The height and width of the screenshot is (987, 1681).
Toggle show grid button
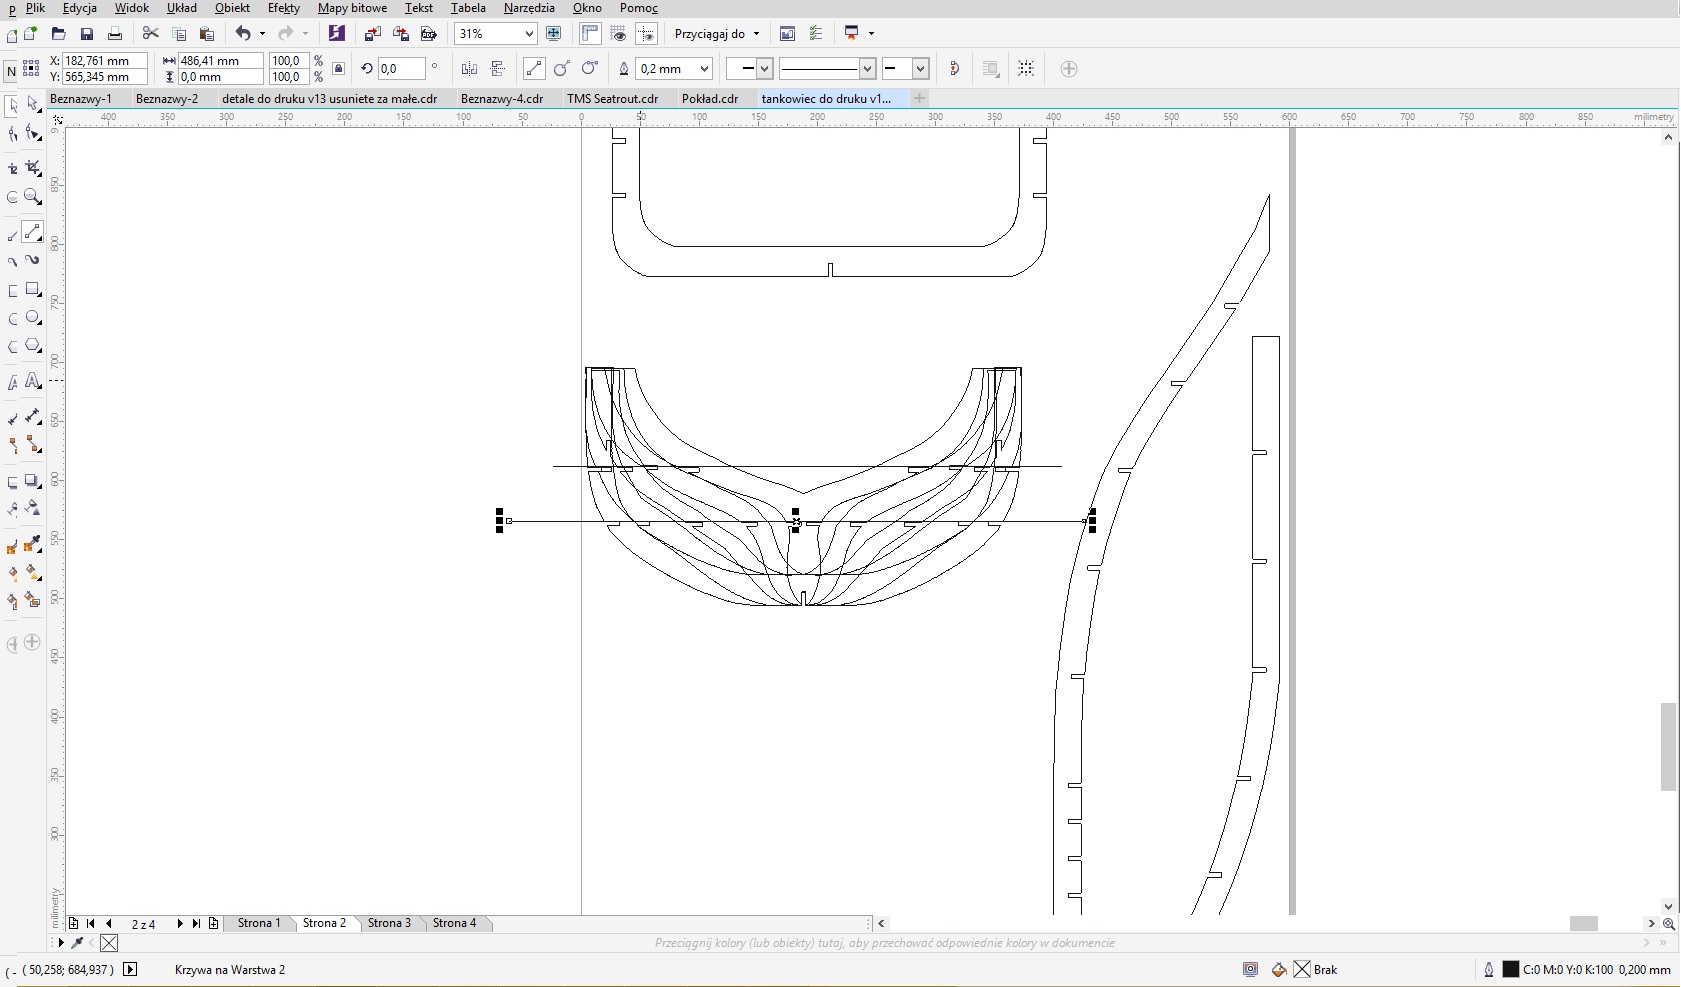click(x=618, y=34)
